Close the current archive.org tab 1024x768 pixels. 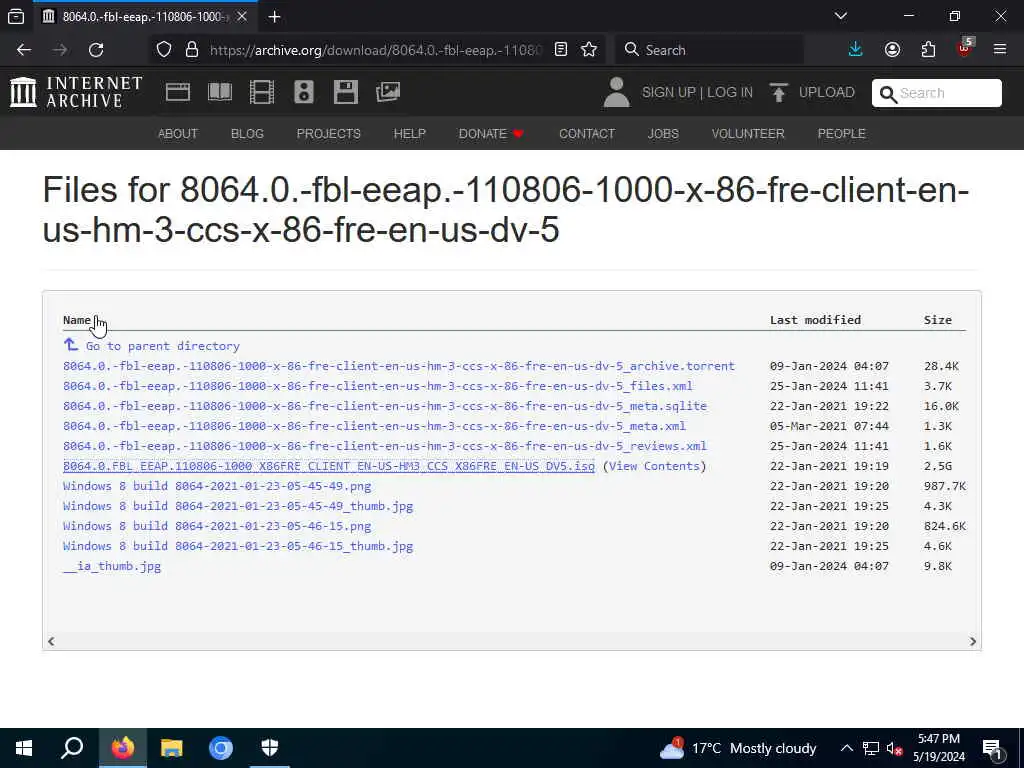242,16
